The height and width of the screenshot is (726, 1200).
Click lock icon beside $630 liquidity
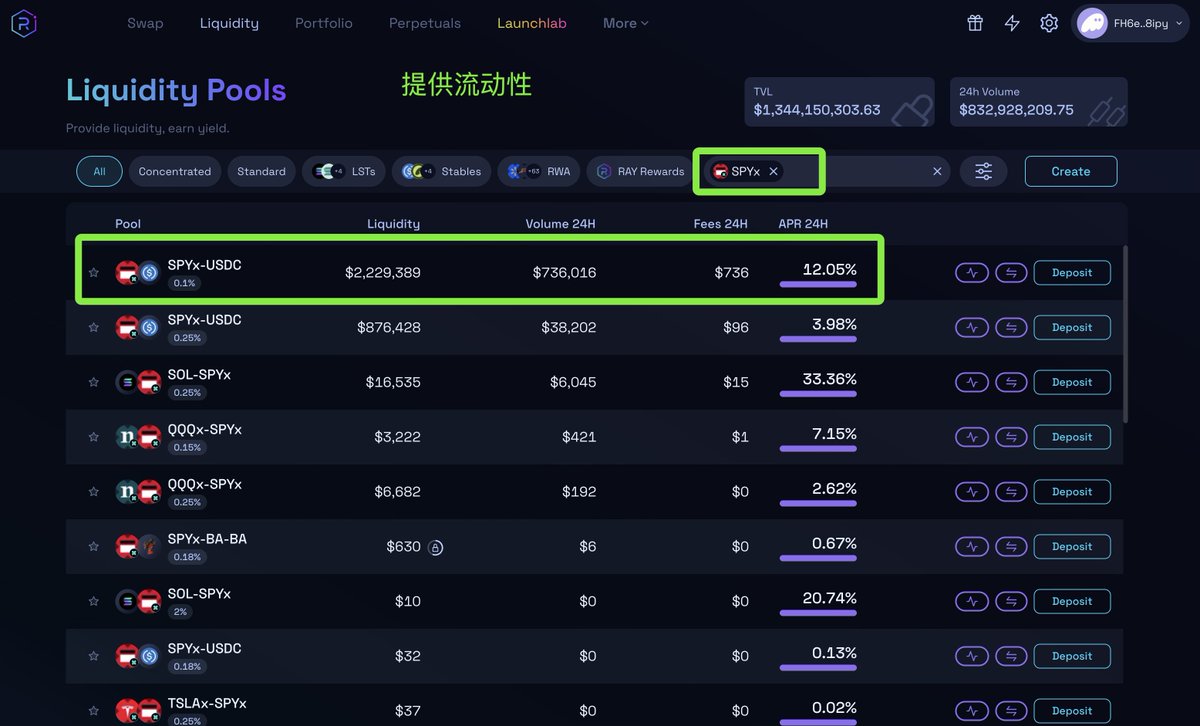(435, 547)
